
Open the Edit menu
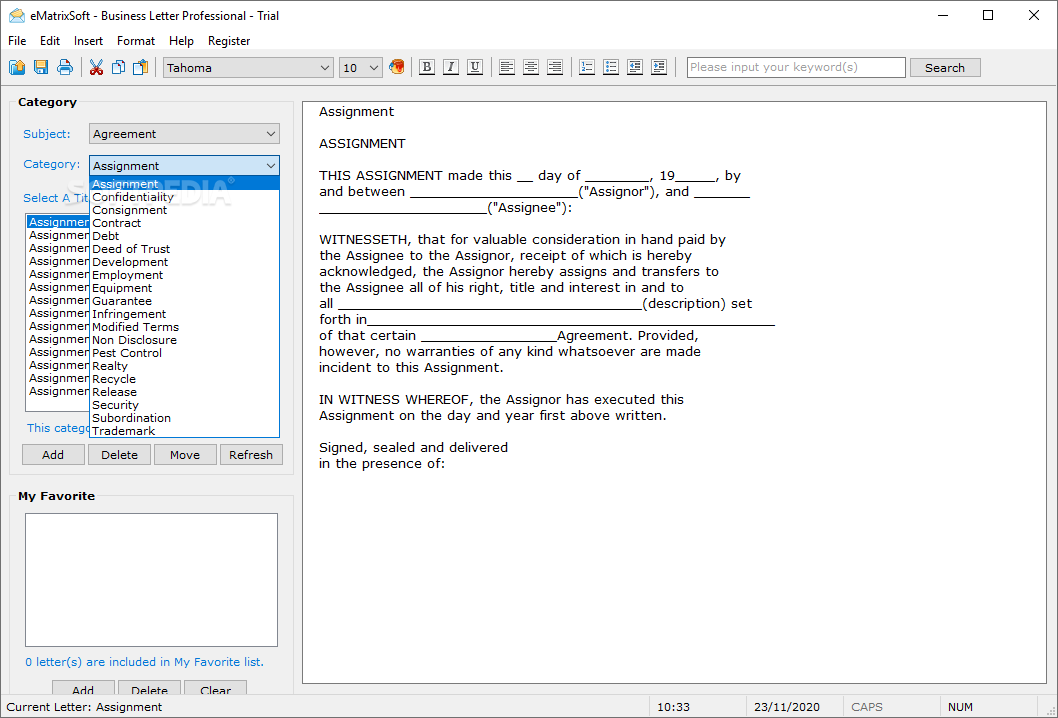[50, 41]
